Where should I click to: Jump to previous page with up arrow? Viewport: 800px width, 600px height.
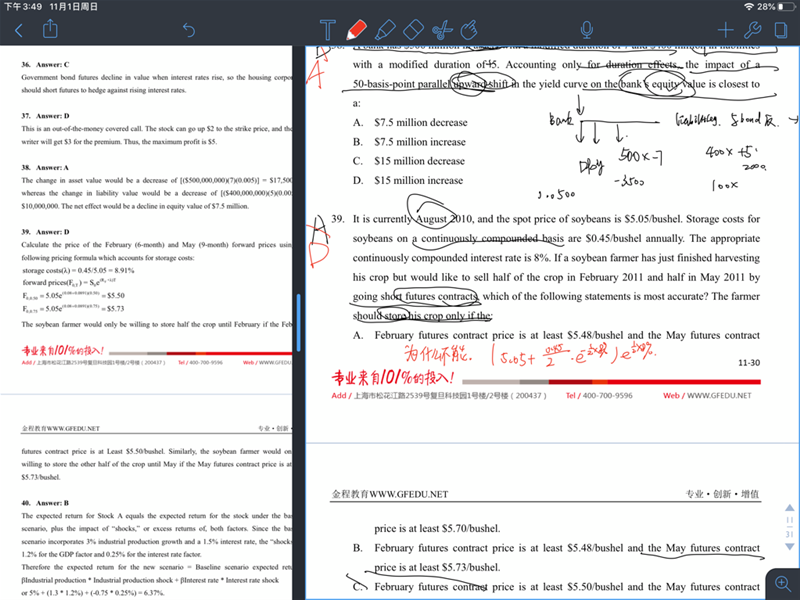(x=791, y=509)
